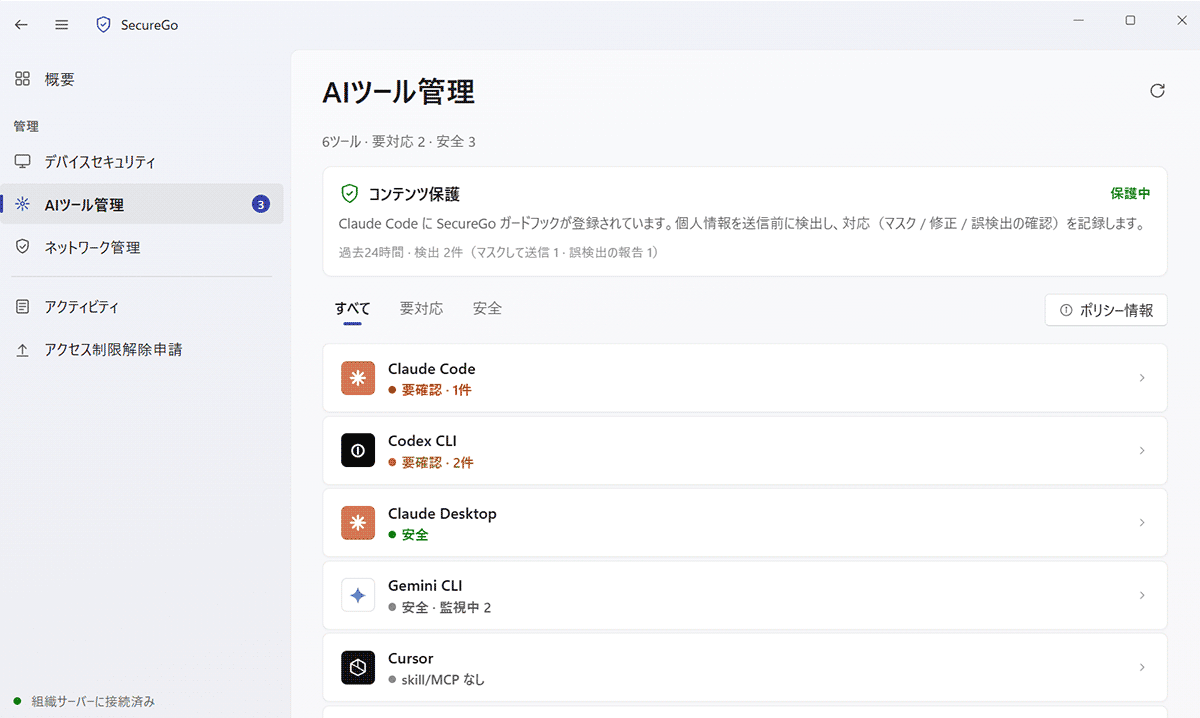
Task: Click the Codex CLI app icon
Action: (x=358, y=450)
